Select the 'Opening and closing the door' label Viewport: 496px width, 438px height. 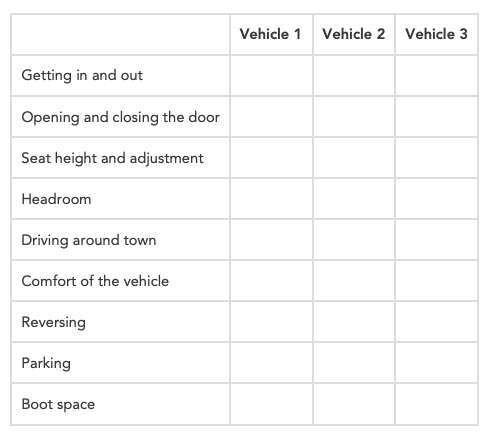(121, 117)
